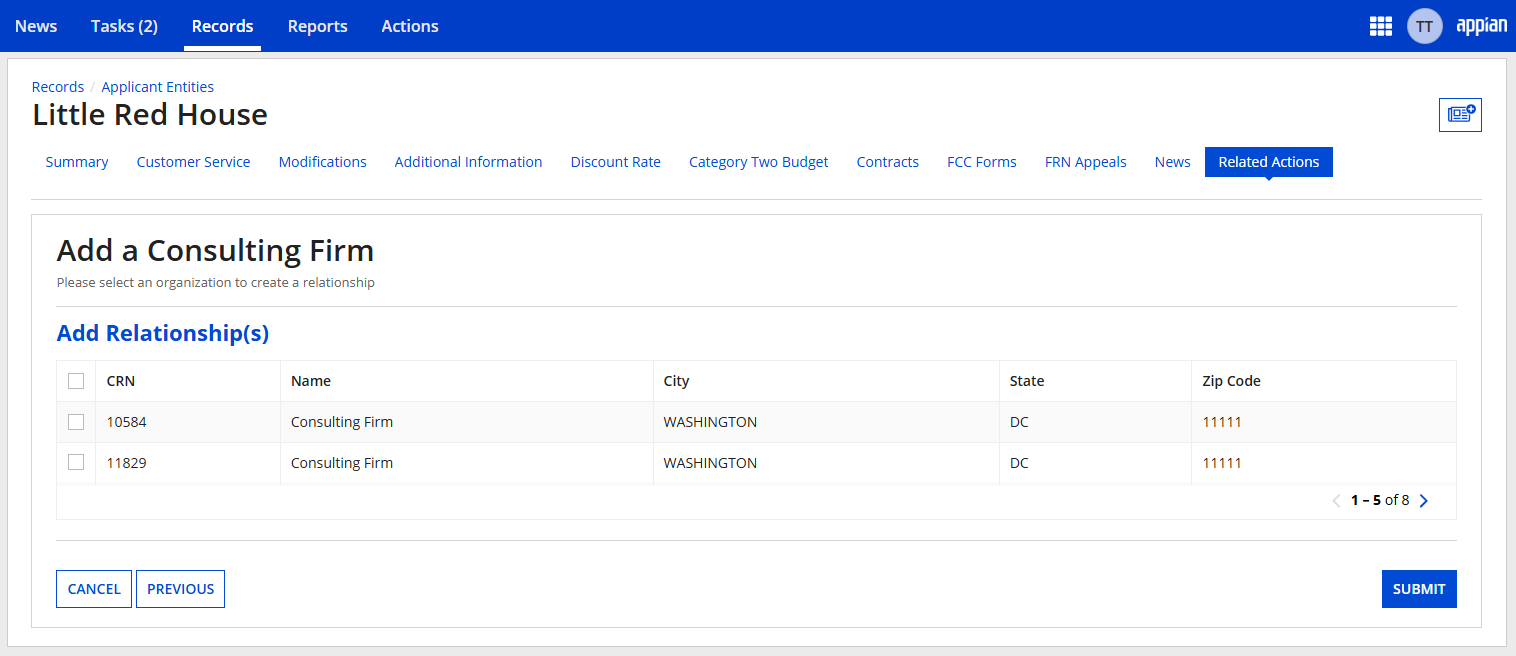1516x656 pixels.
Task: Click the Cancel button
Action: (x=94, y=589)
